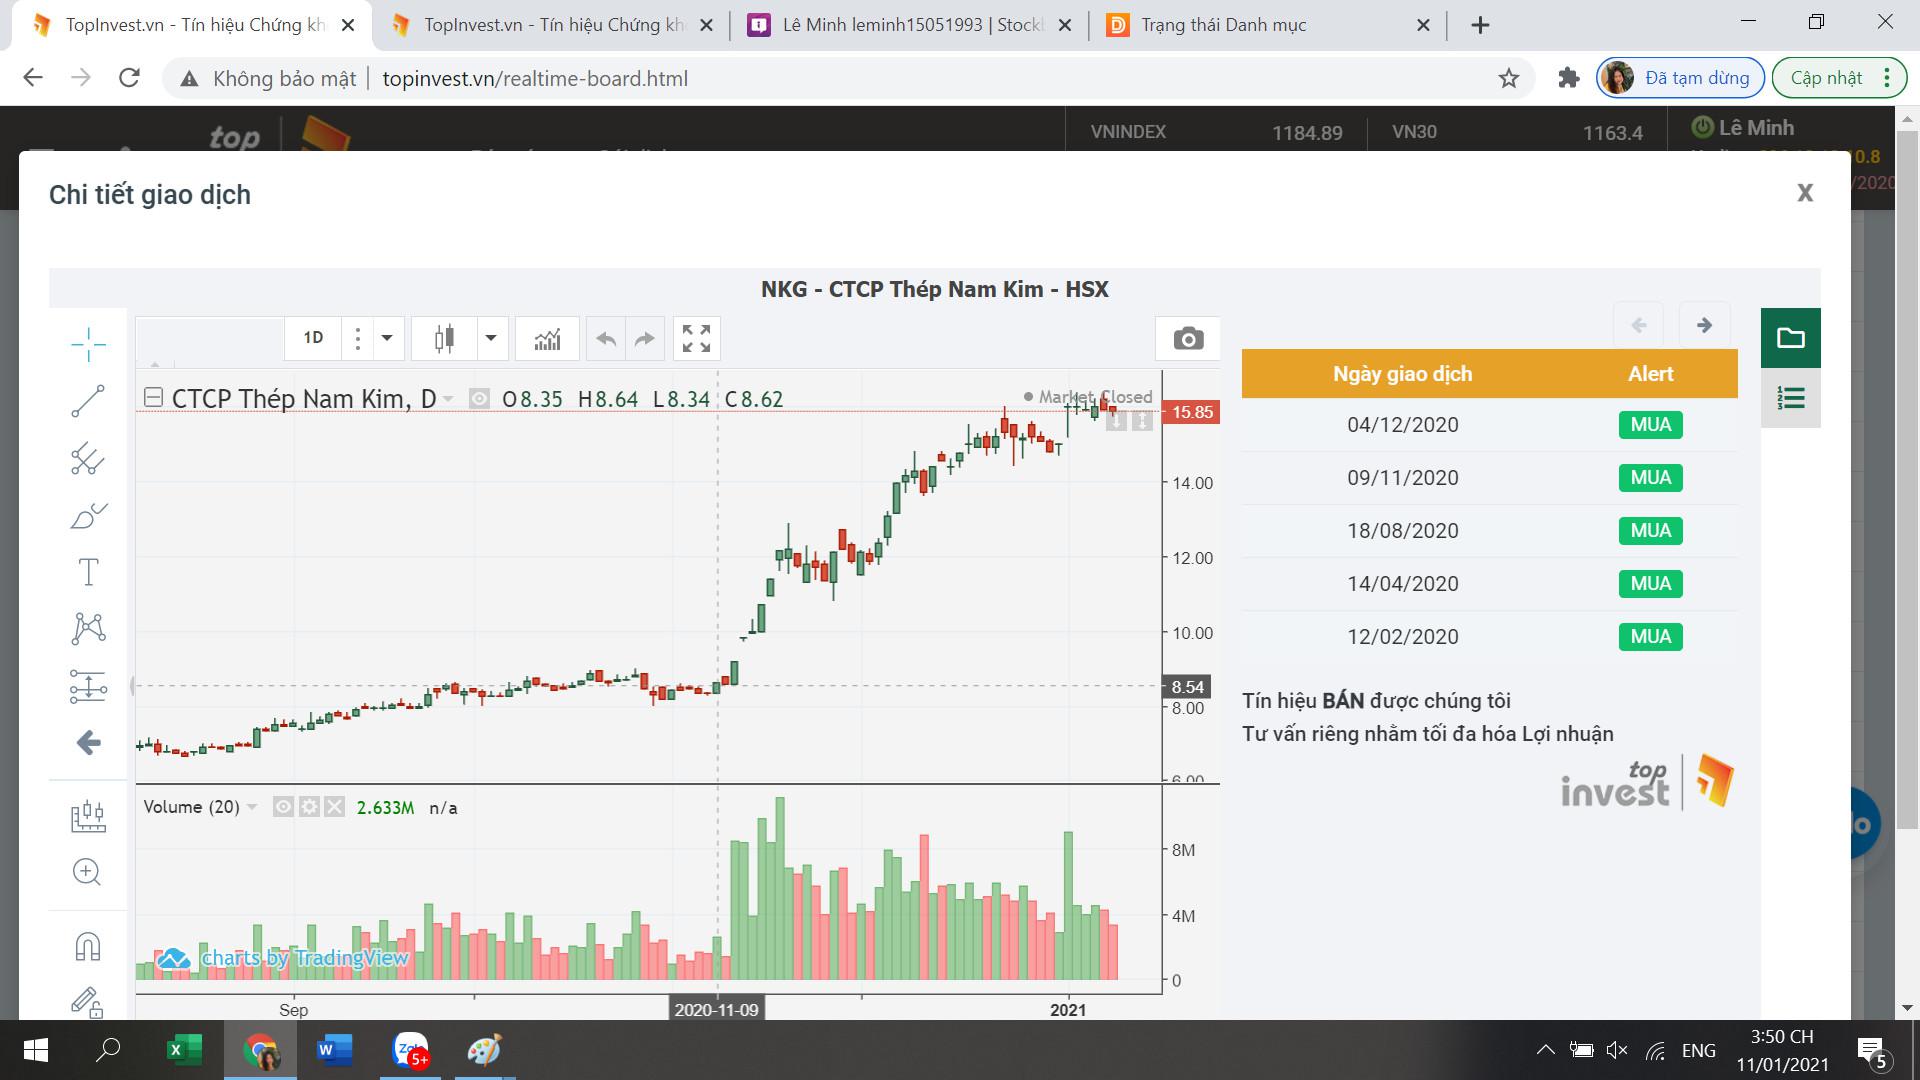The image size is (1920, 1080).
Task: Close the Chi tiết giao dịch dialog
Action: tap(1804, 193)
